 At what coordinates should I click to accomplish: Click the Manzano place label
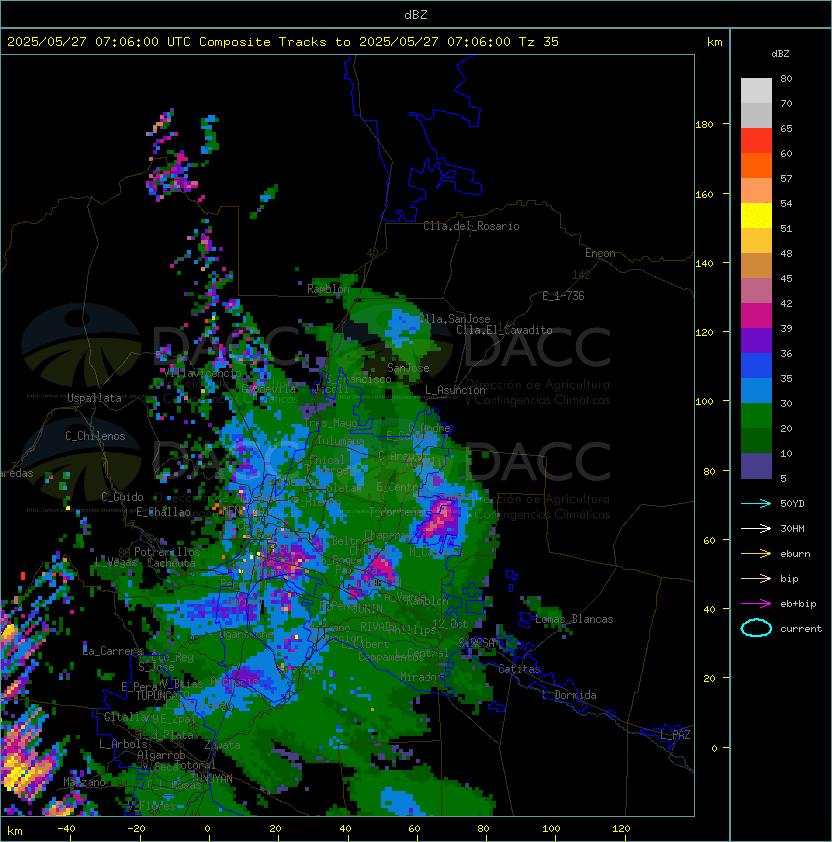pos(84,782)
